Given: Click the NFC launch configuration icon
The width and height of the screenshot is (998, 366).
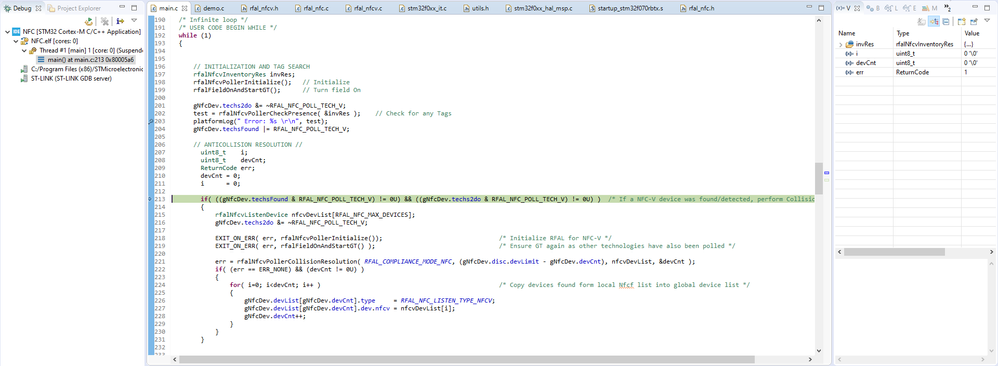Looking at the screenshot, I should tap(17, 32).
